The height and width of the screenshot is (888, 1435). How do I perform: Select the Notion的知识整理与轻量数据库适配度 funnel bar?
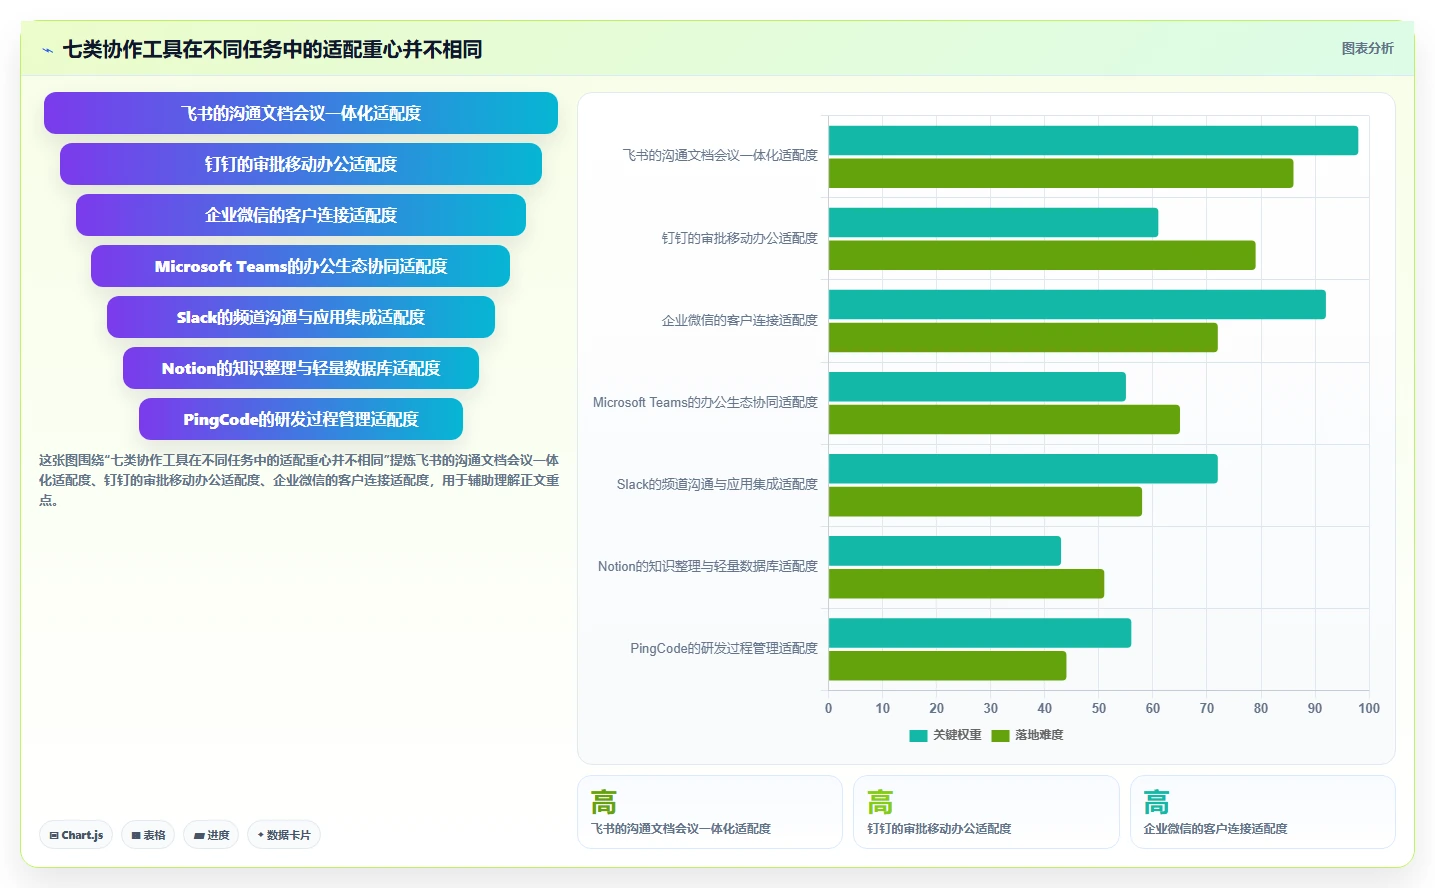pos(301,368)
